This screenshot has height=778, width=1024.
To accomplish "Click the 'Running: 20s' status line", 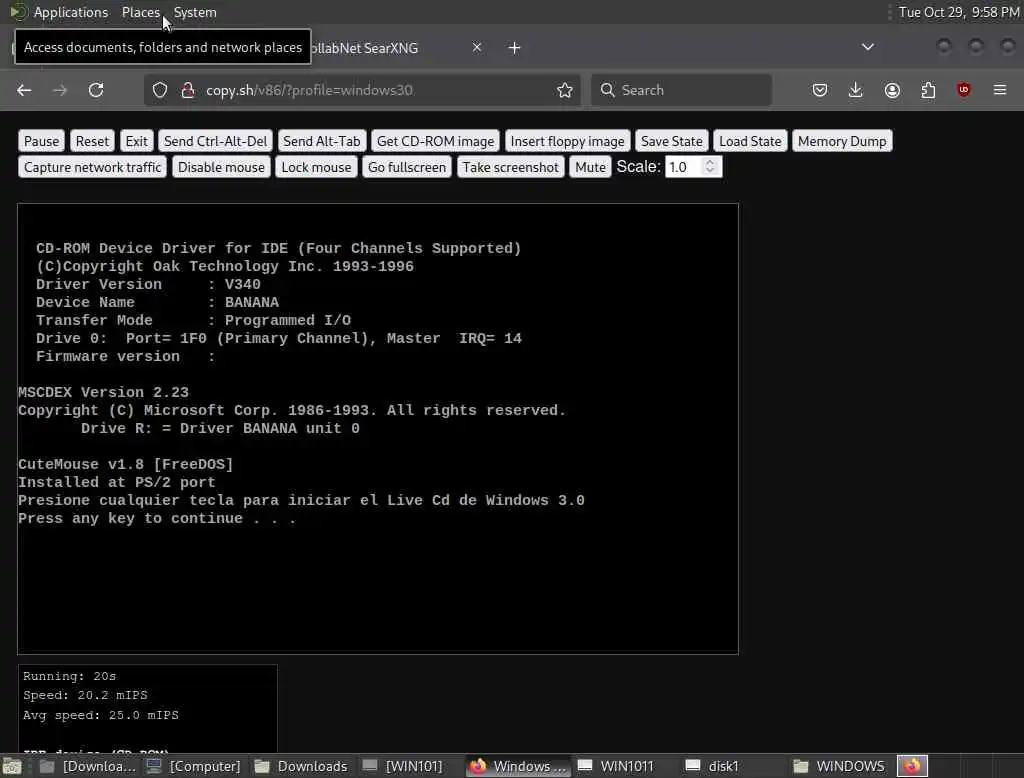I will click(x=69, y=676).
